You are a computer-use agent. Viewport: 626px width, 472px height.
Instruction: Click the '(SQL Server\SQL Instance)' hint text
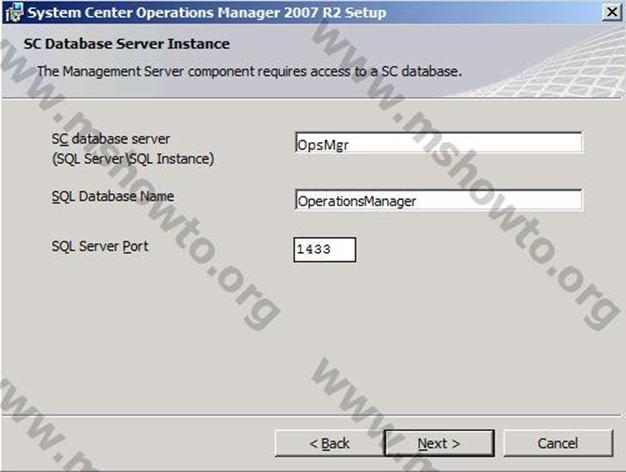tap(133, 159)
